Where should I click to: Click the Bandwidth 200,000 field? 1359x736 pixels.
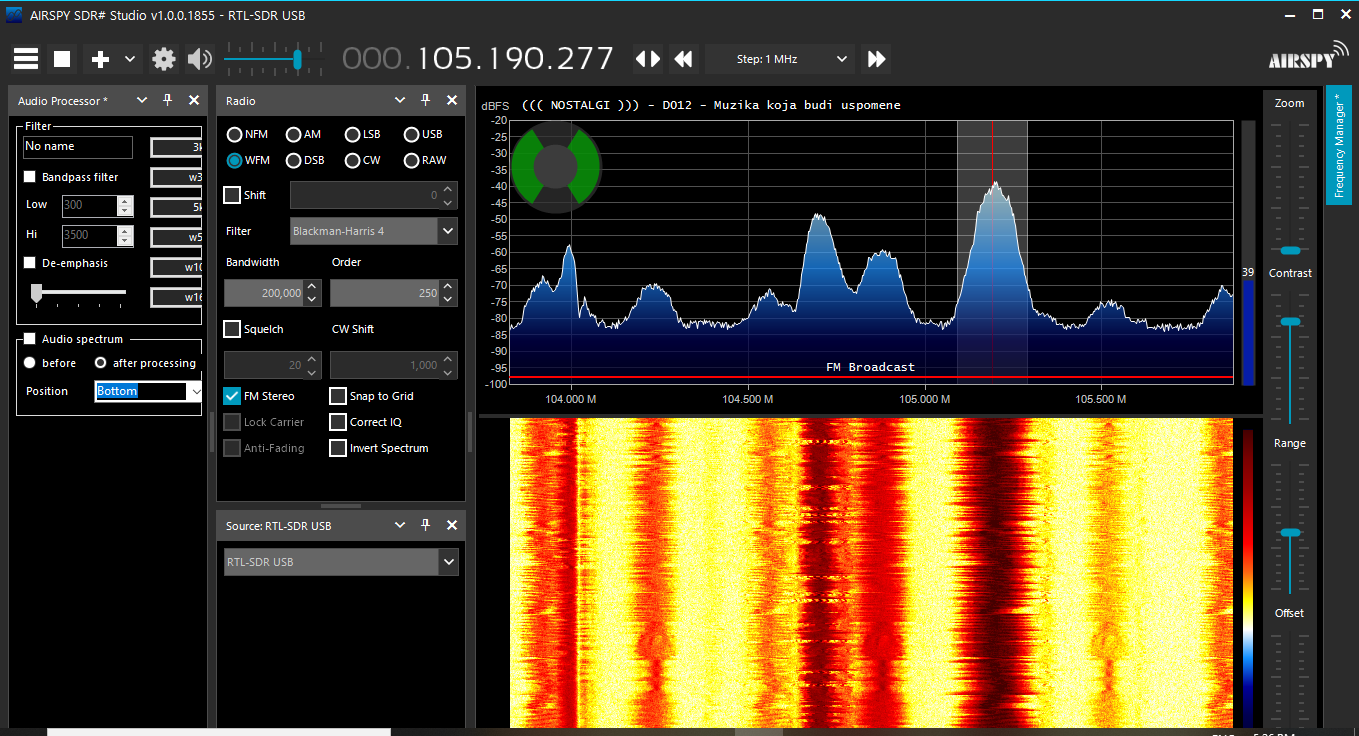(x=264, y=293)
